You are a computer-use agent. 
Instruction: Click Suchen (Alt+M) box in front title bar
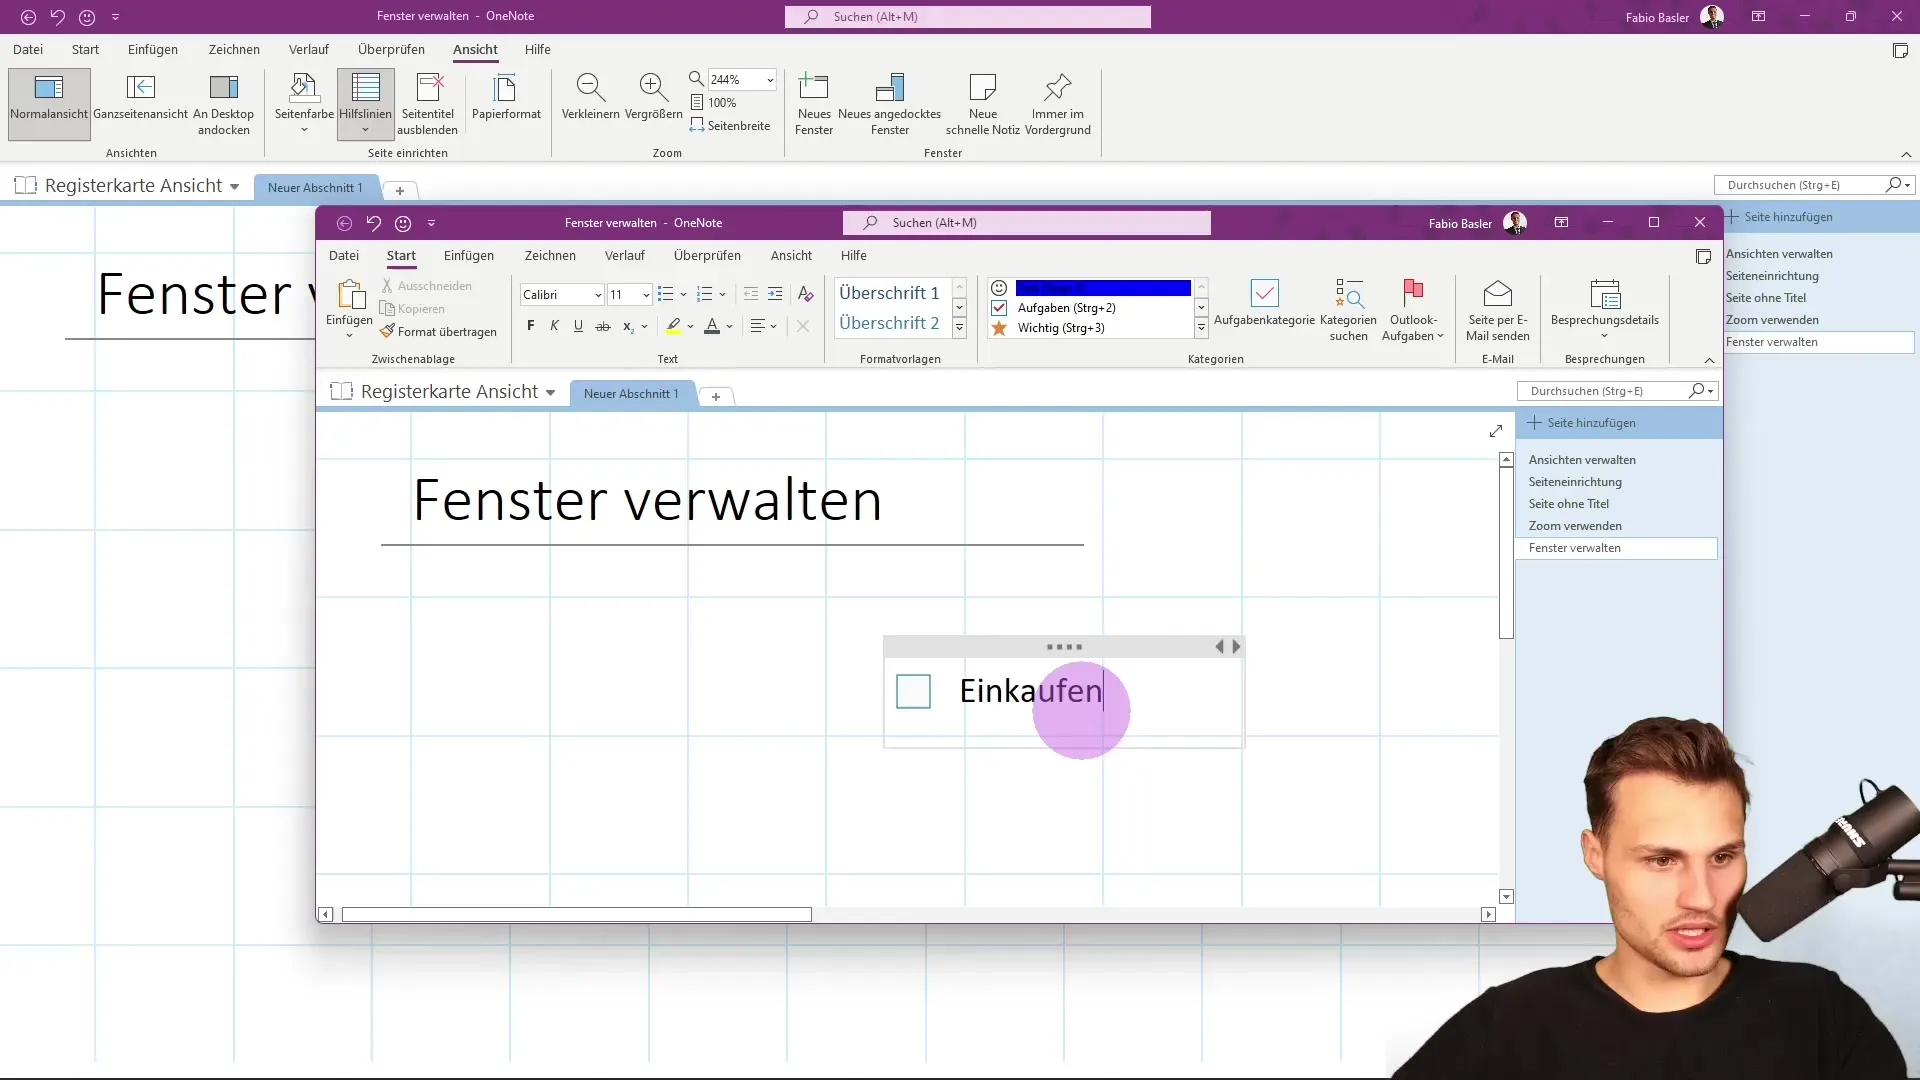coord(1027,223)
